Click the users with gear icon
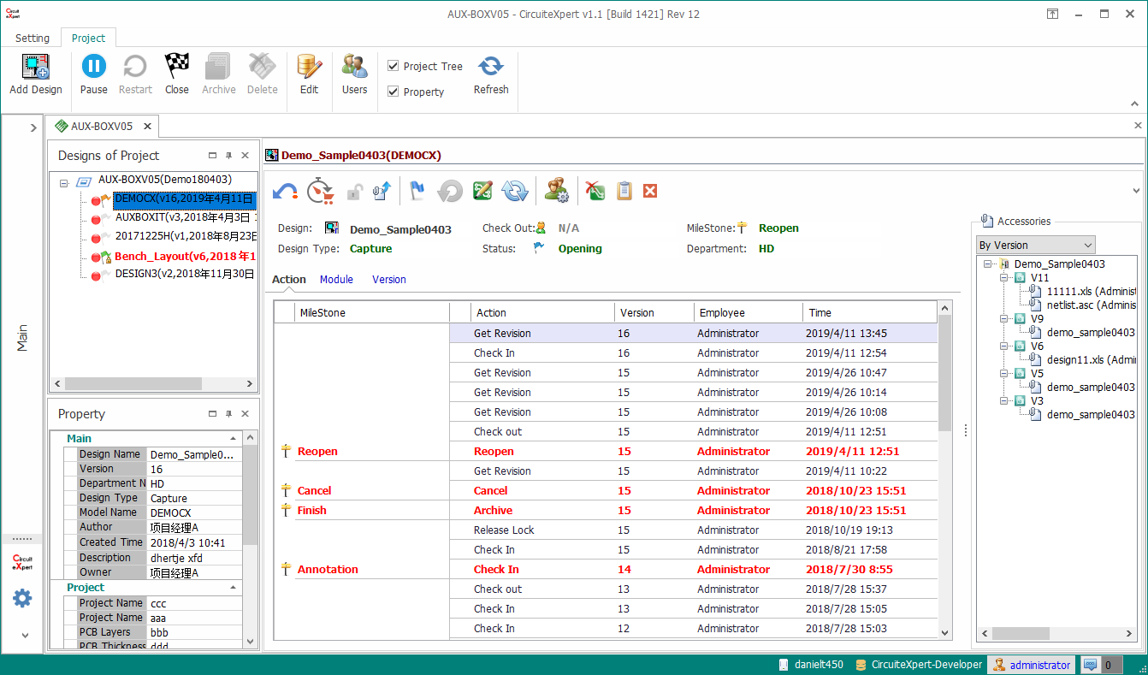The height and width of the screenshot is (675, 1148). (556, 191)
